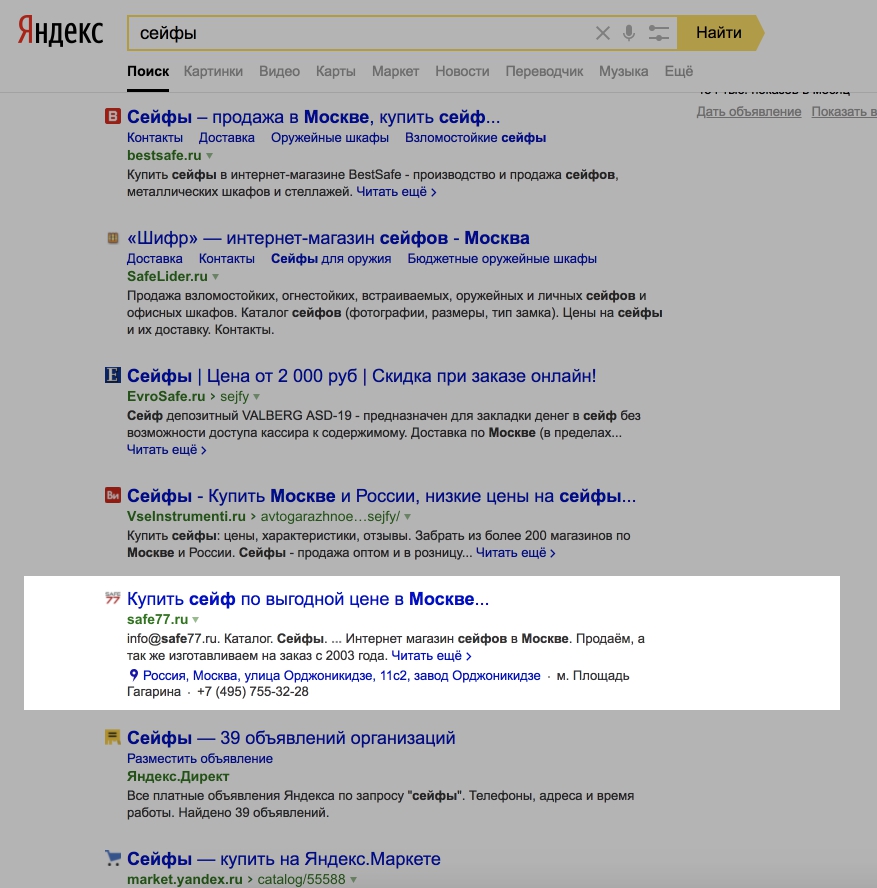Select the Поиск tab

point(148,71)
